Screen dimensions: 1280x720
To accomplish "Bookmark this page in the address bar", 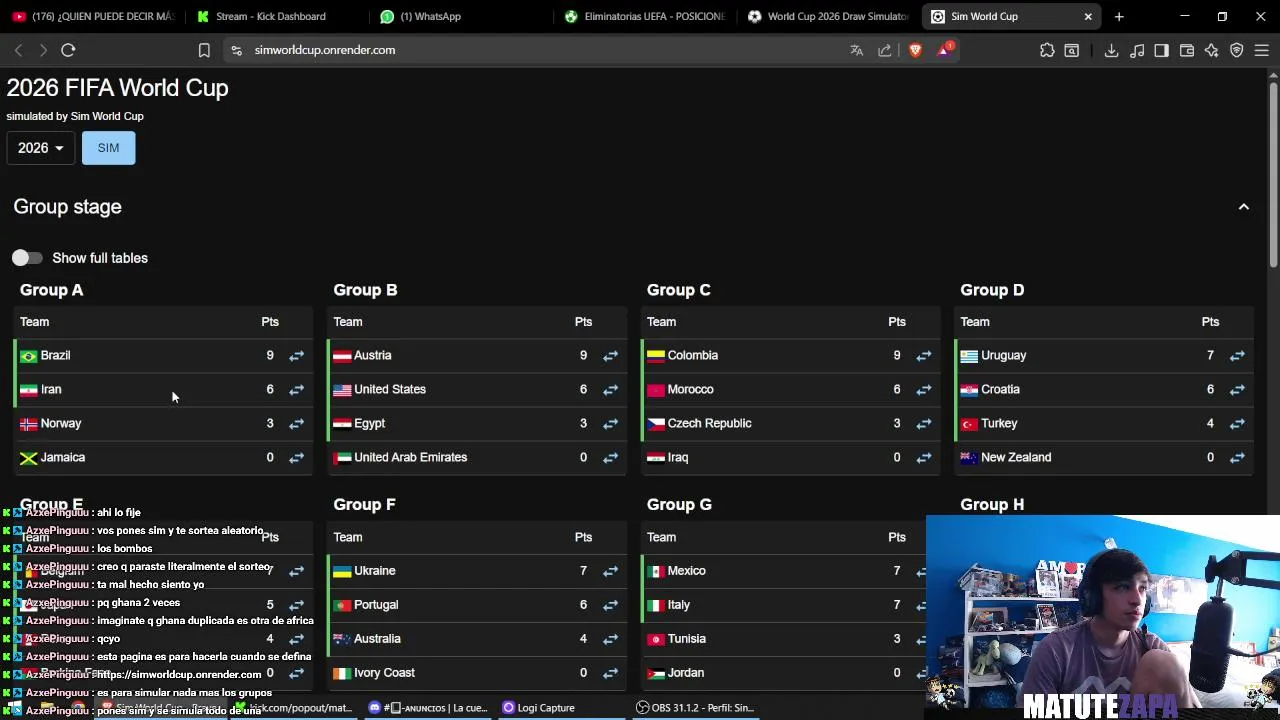I will pyautogui.click(x=204, y=50).
